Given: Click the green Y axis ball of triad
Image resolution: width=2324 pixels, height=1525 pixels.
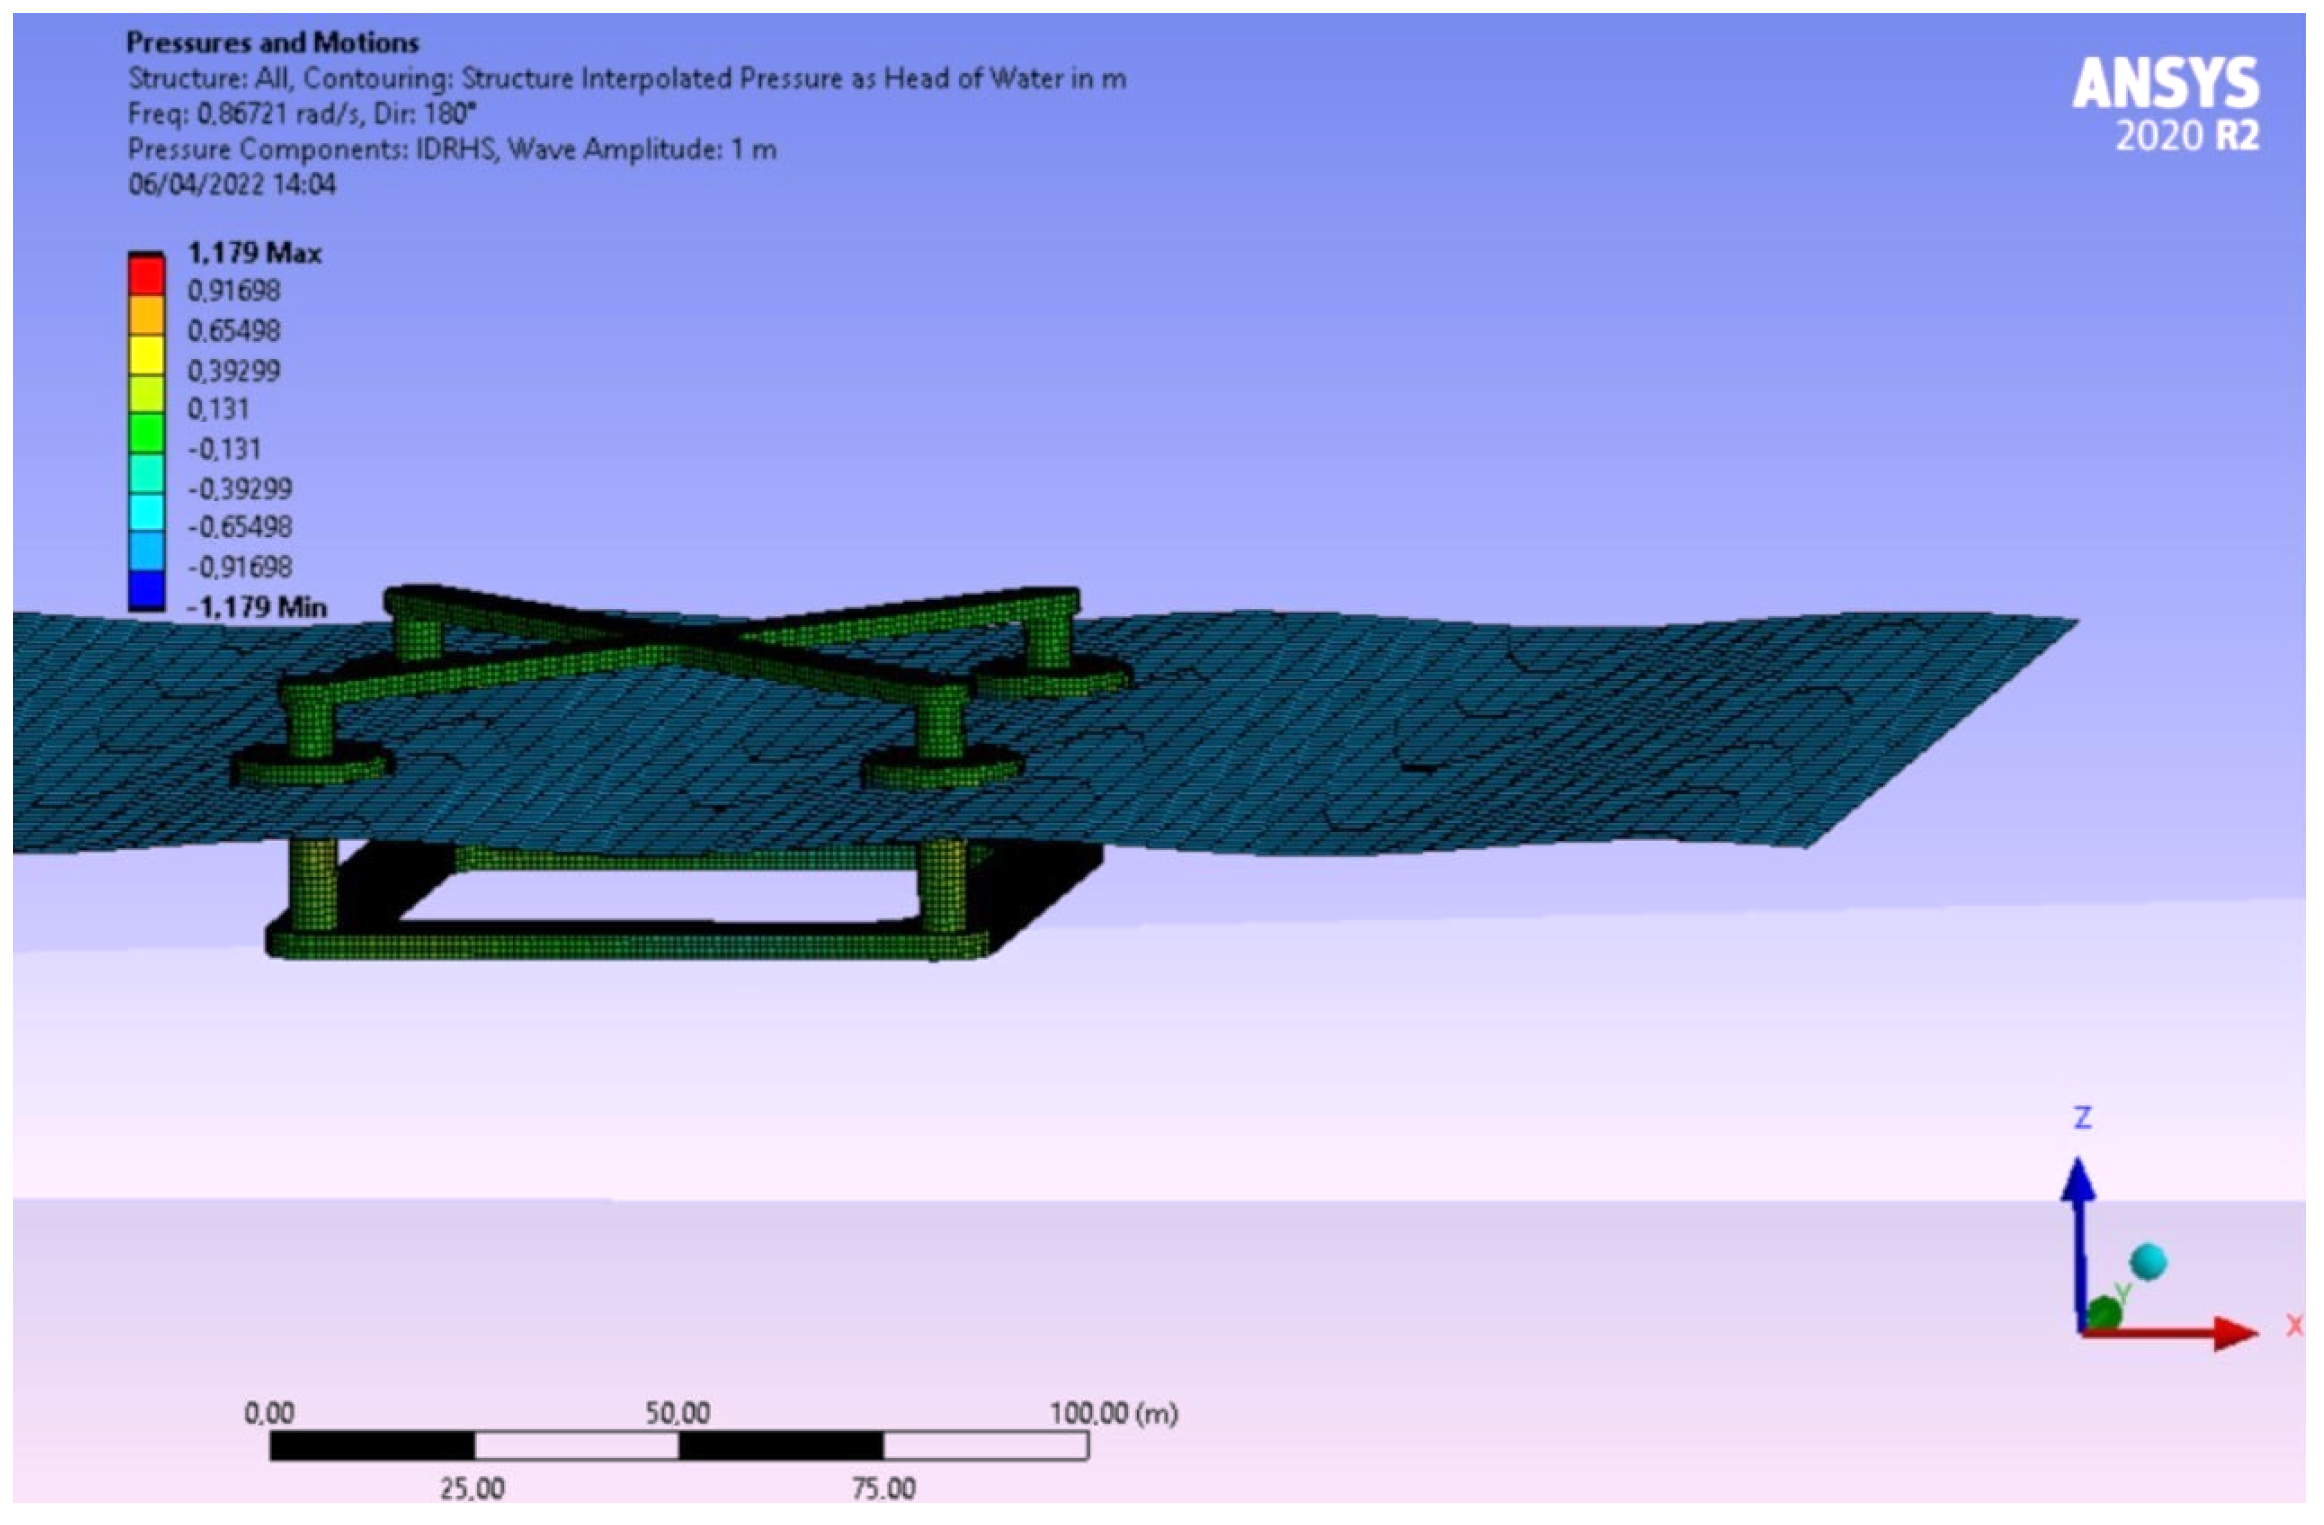Looking at the screenshot, I should 2104,1313.
